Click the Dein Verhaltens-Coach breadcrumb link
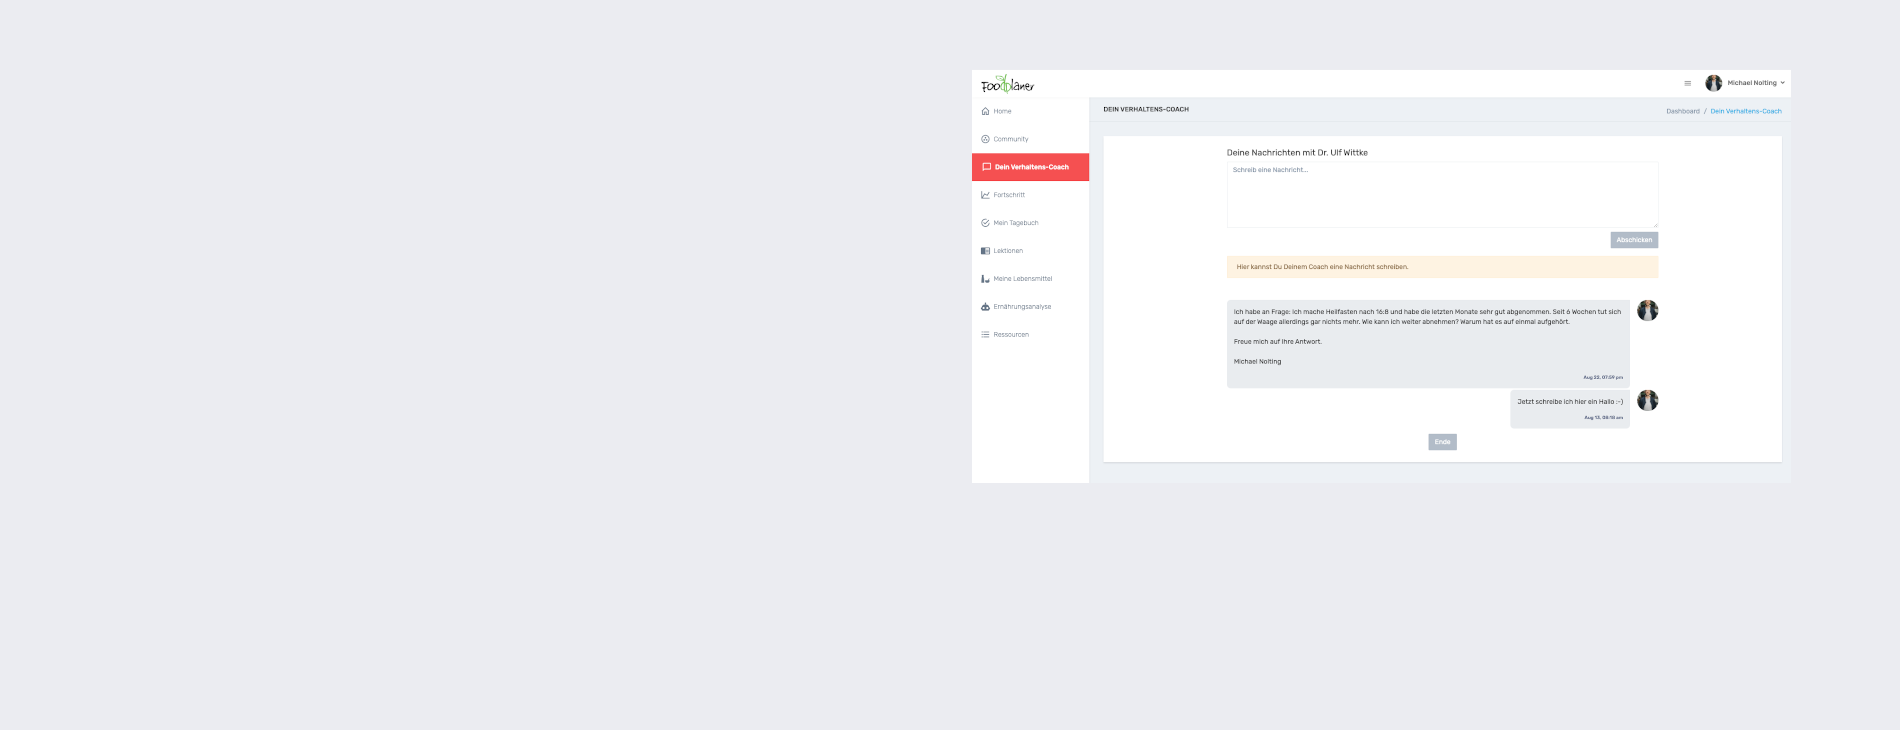The height and width of the screenshot is (730, 1900). [1745, 111]
